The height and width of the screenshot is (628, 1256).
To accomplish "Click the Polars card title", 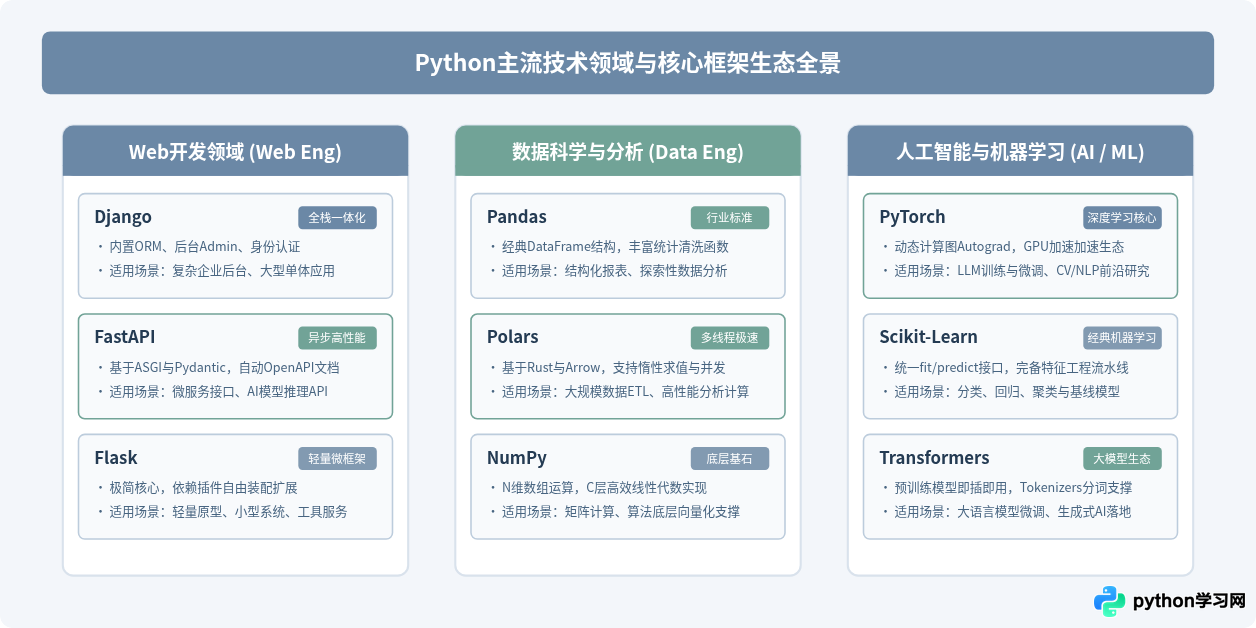I will [513, 337].
